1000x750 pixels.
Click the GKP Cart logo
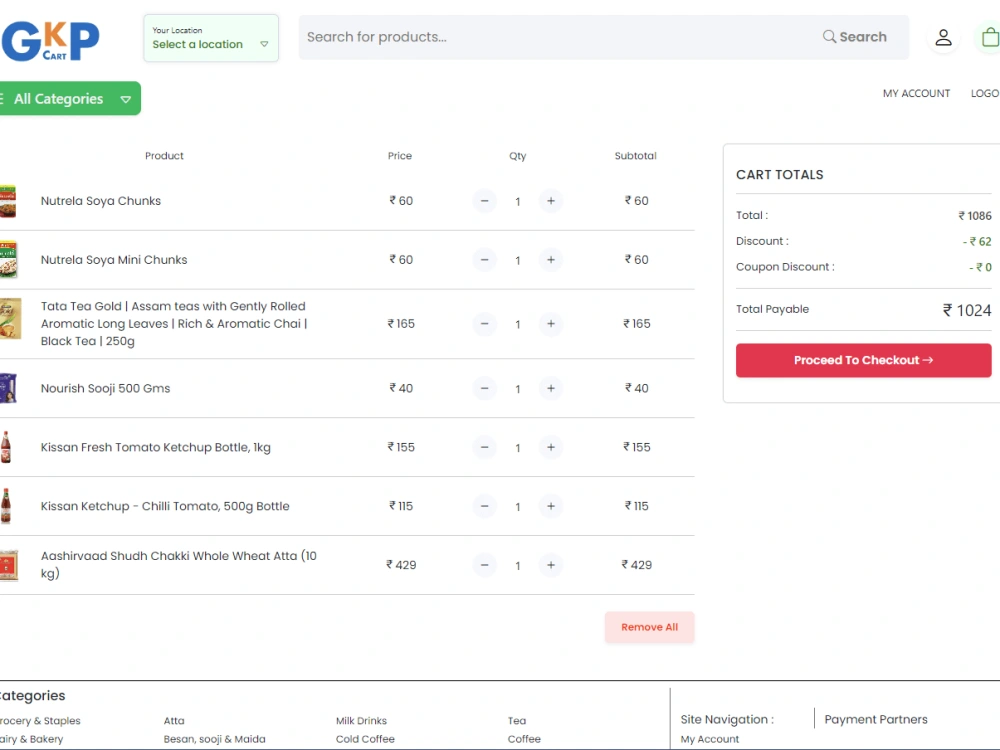coord(50,40)
